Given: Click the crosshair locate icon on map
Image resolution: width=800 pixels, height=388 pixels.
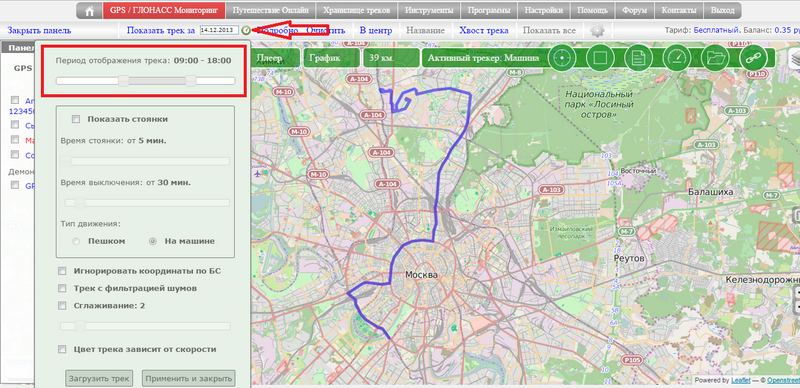Looking at the screenshot, I should click(x=561, y=58).
